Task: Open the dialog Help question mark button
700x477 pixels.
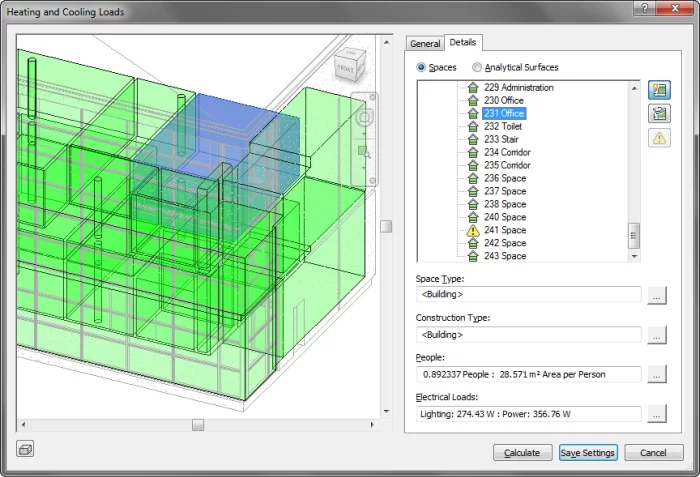Action: 647,9
